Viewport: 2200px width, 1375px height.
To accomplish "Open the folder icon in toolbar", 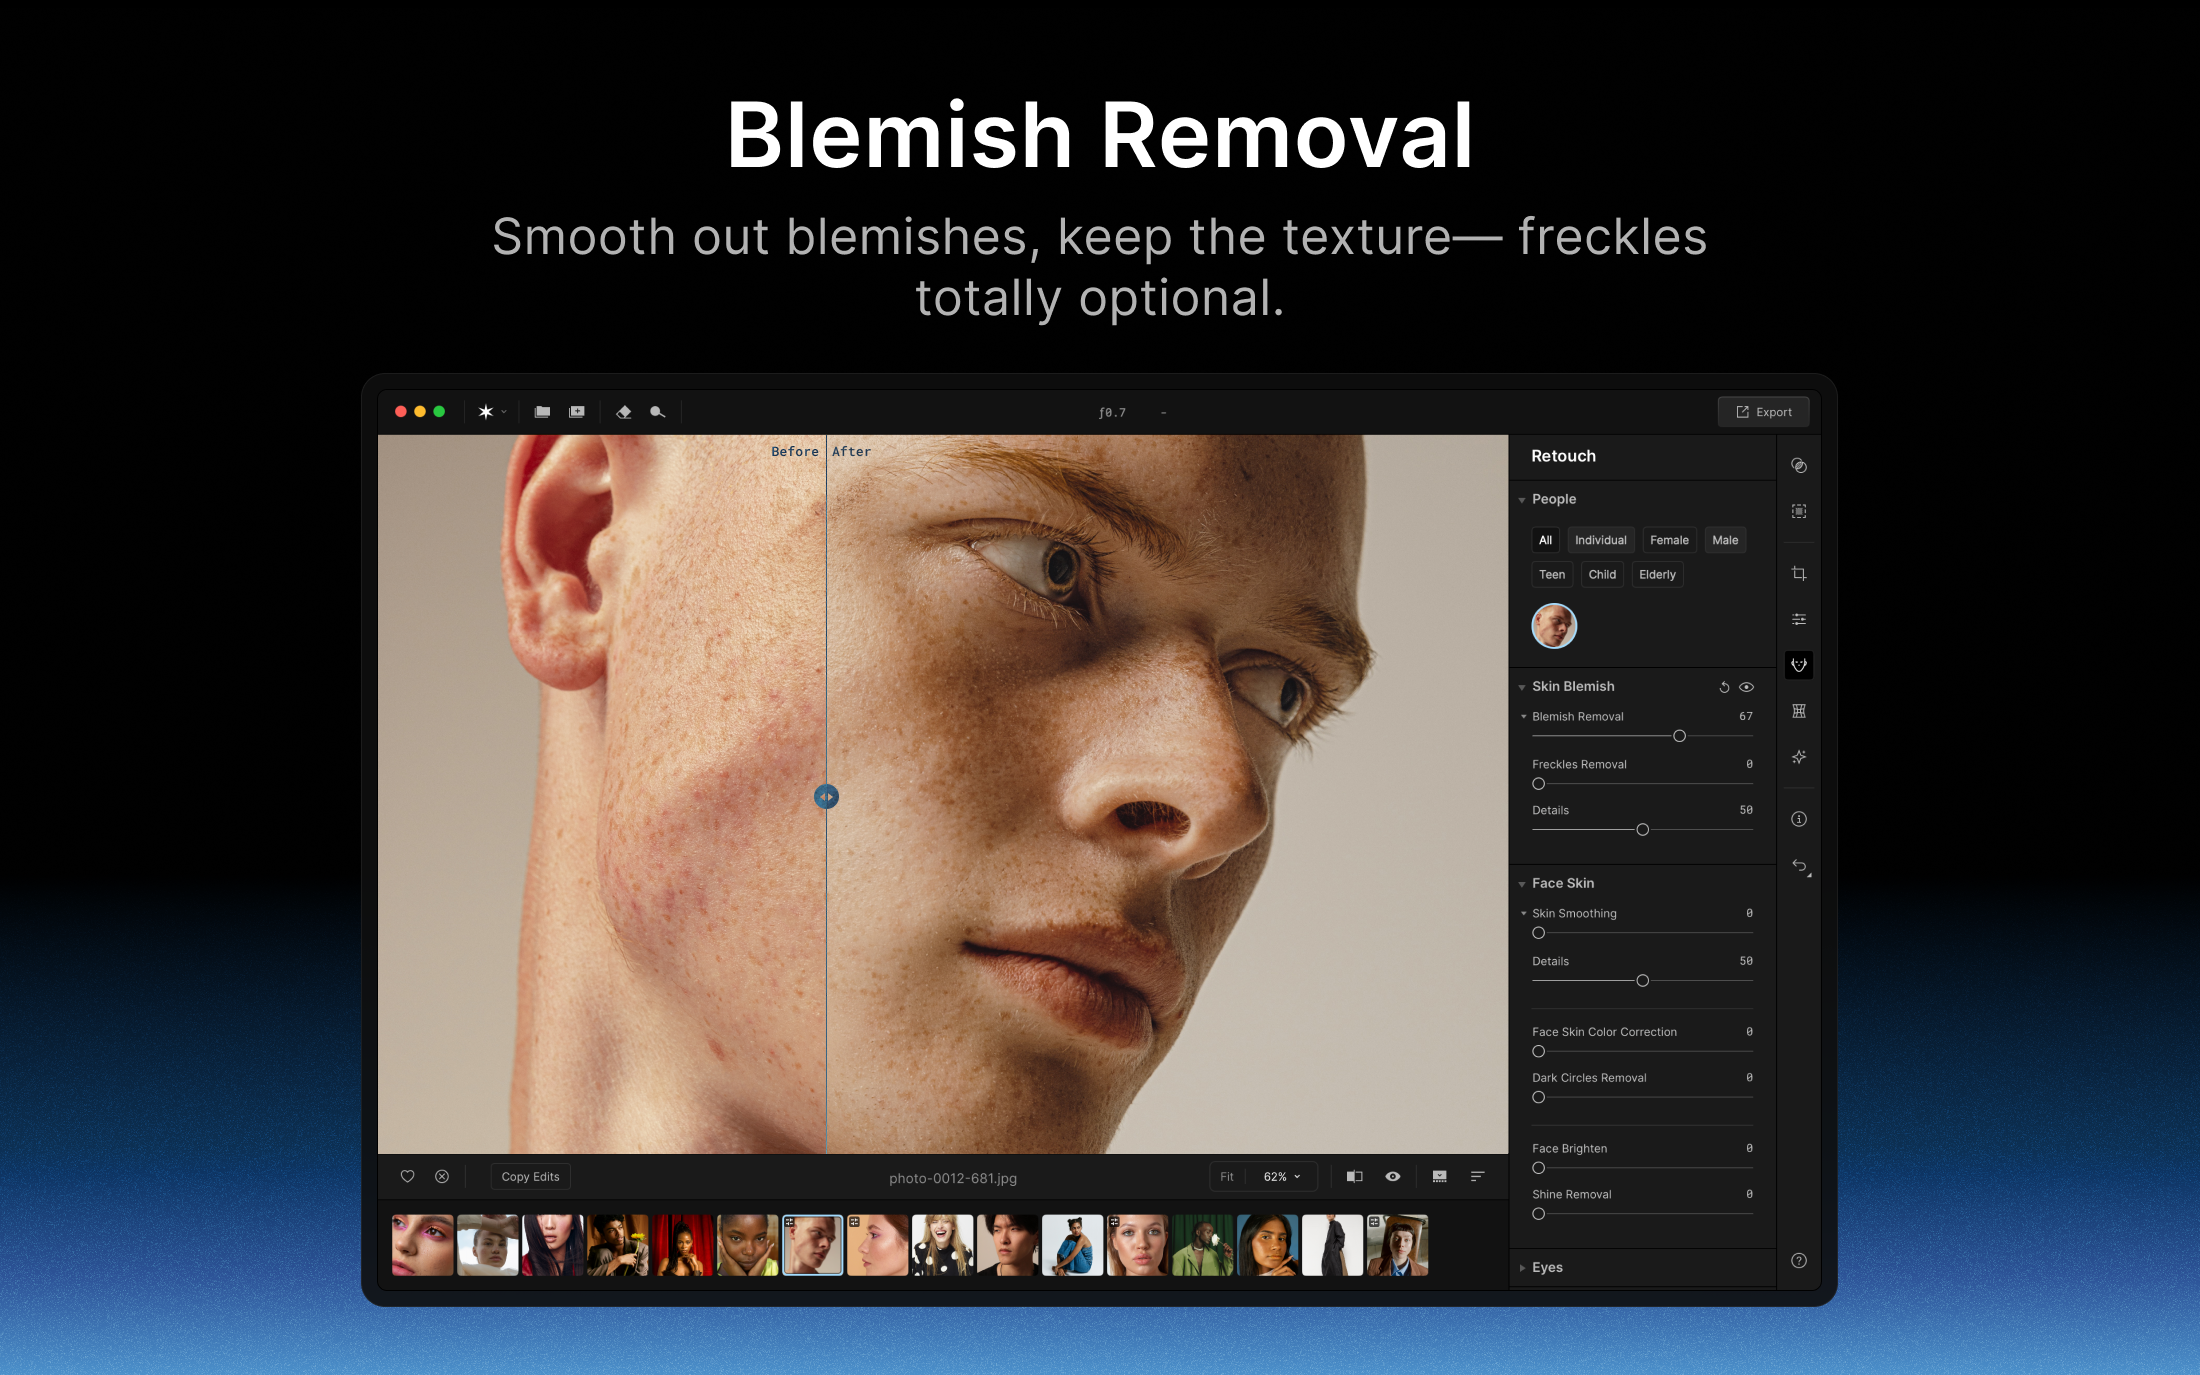I will tap(542, 412).
